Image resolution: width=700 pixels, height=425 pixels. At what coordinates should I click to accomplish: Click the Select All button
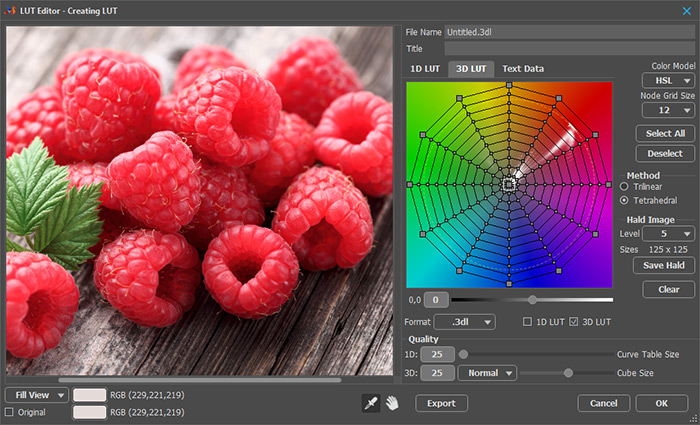pos(665,133)
